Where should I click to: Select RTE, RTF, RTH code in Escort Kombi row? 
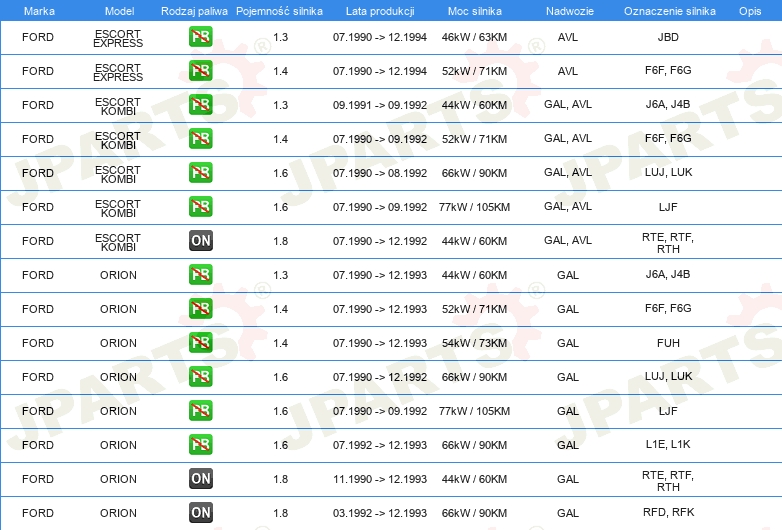pos(668,243)
